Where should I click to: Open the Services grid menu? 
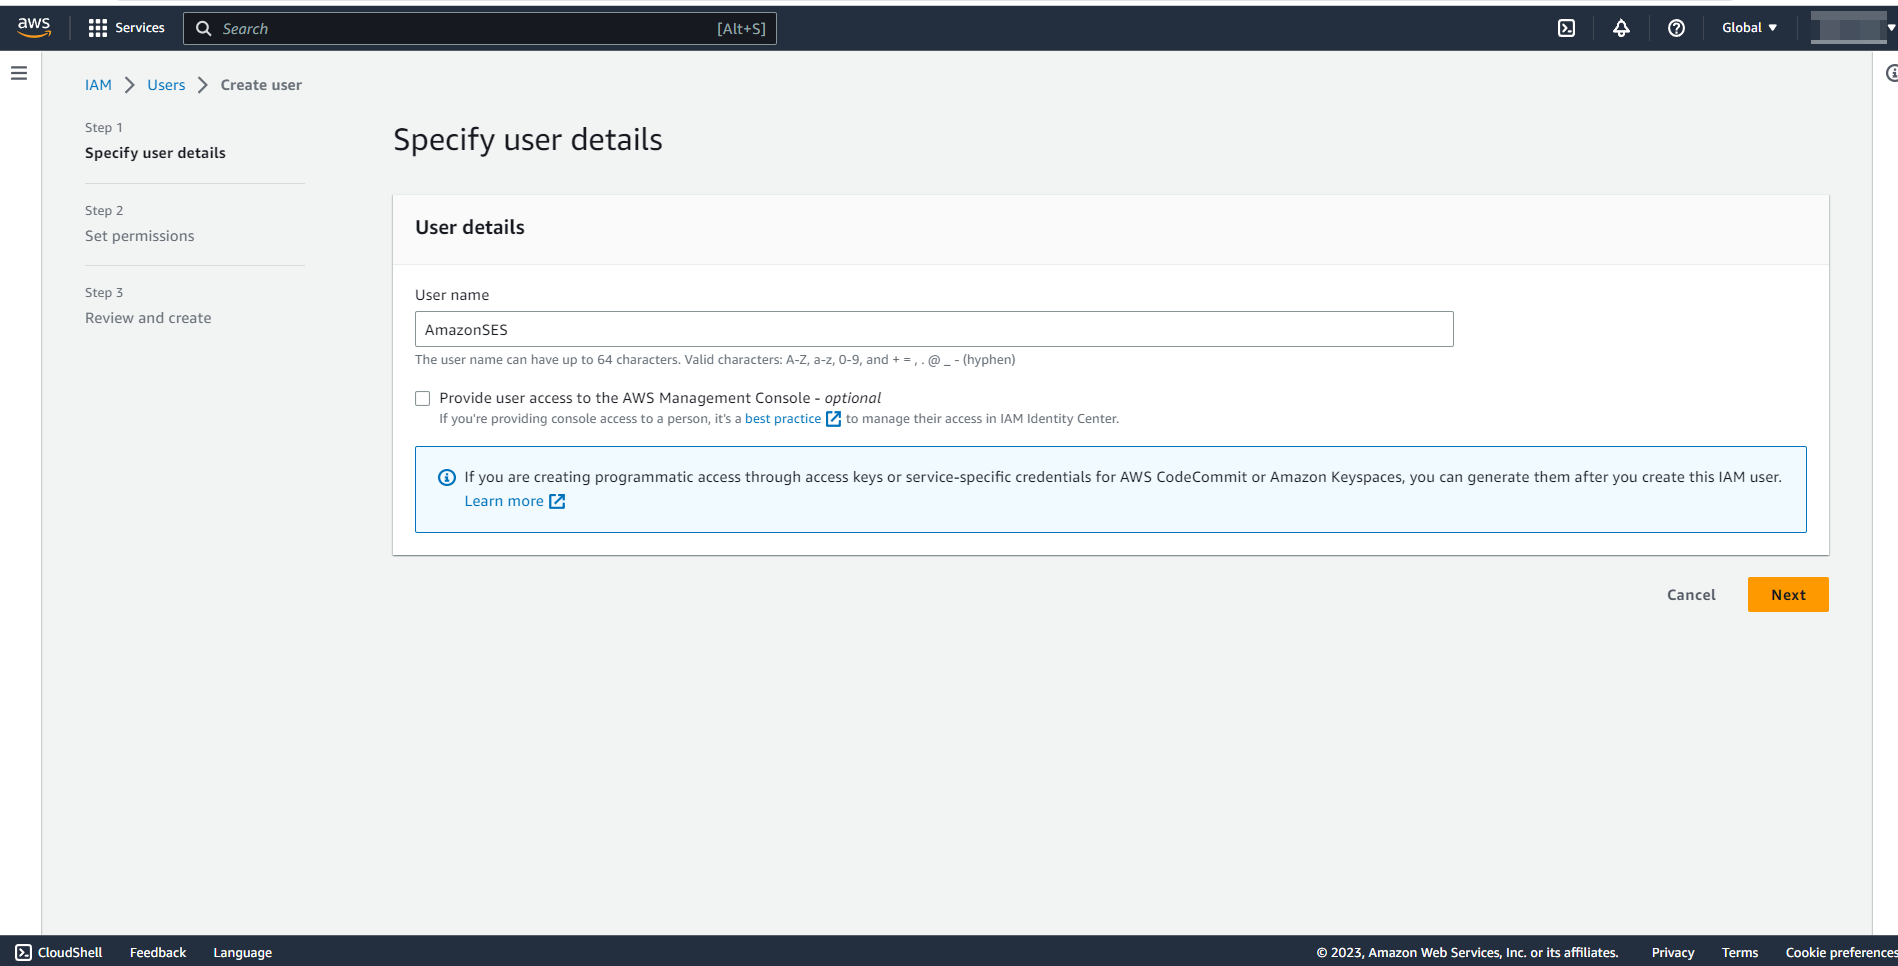[x=97, y=28]
